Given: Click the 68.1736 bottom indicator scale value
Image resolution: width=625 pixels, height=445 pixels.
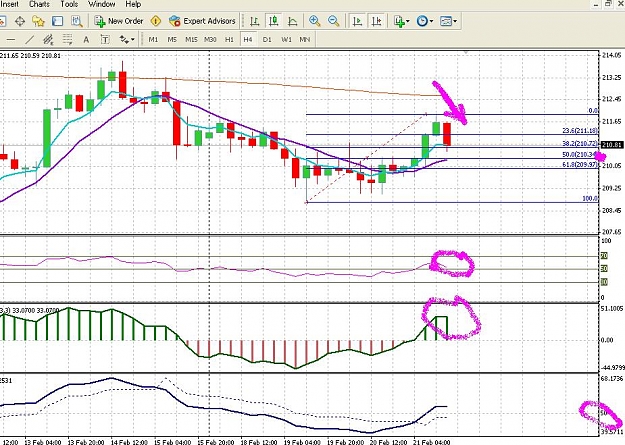Looking at the screenshot, I should point(612,378).
